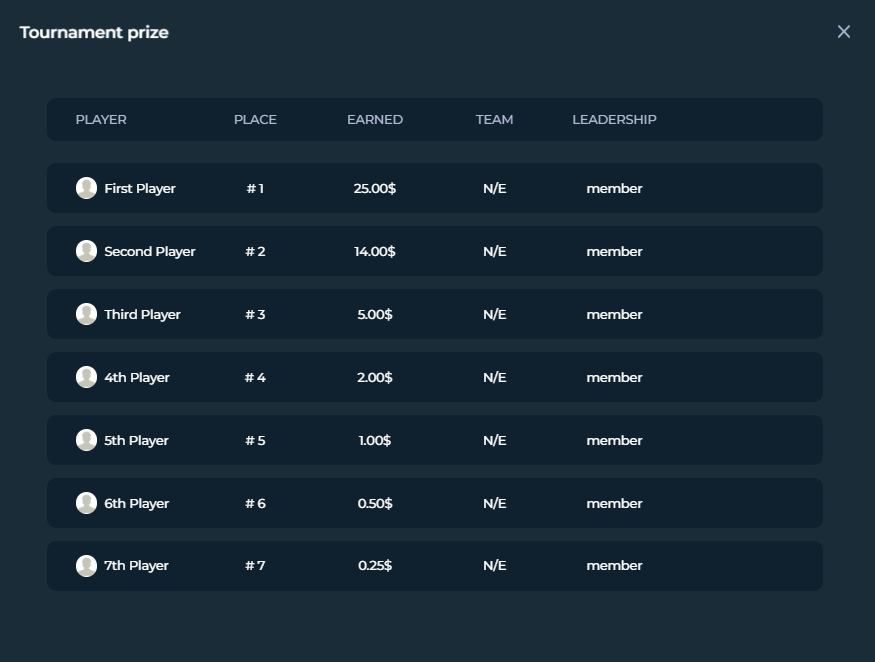Click earned amount '2.00$'

click(x=374, y=378)
